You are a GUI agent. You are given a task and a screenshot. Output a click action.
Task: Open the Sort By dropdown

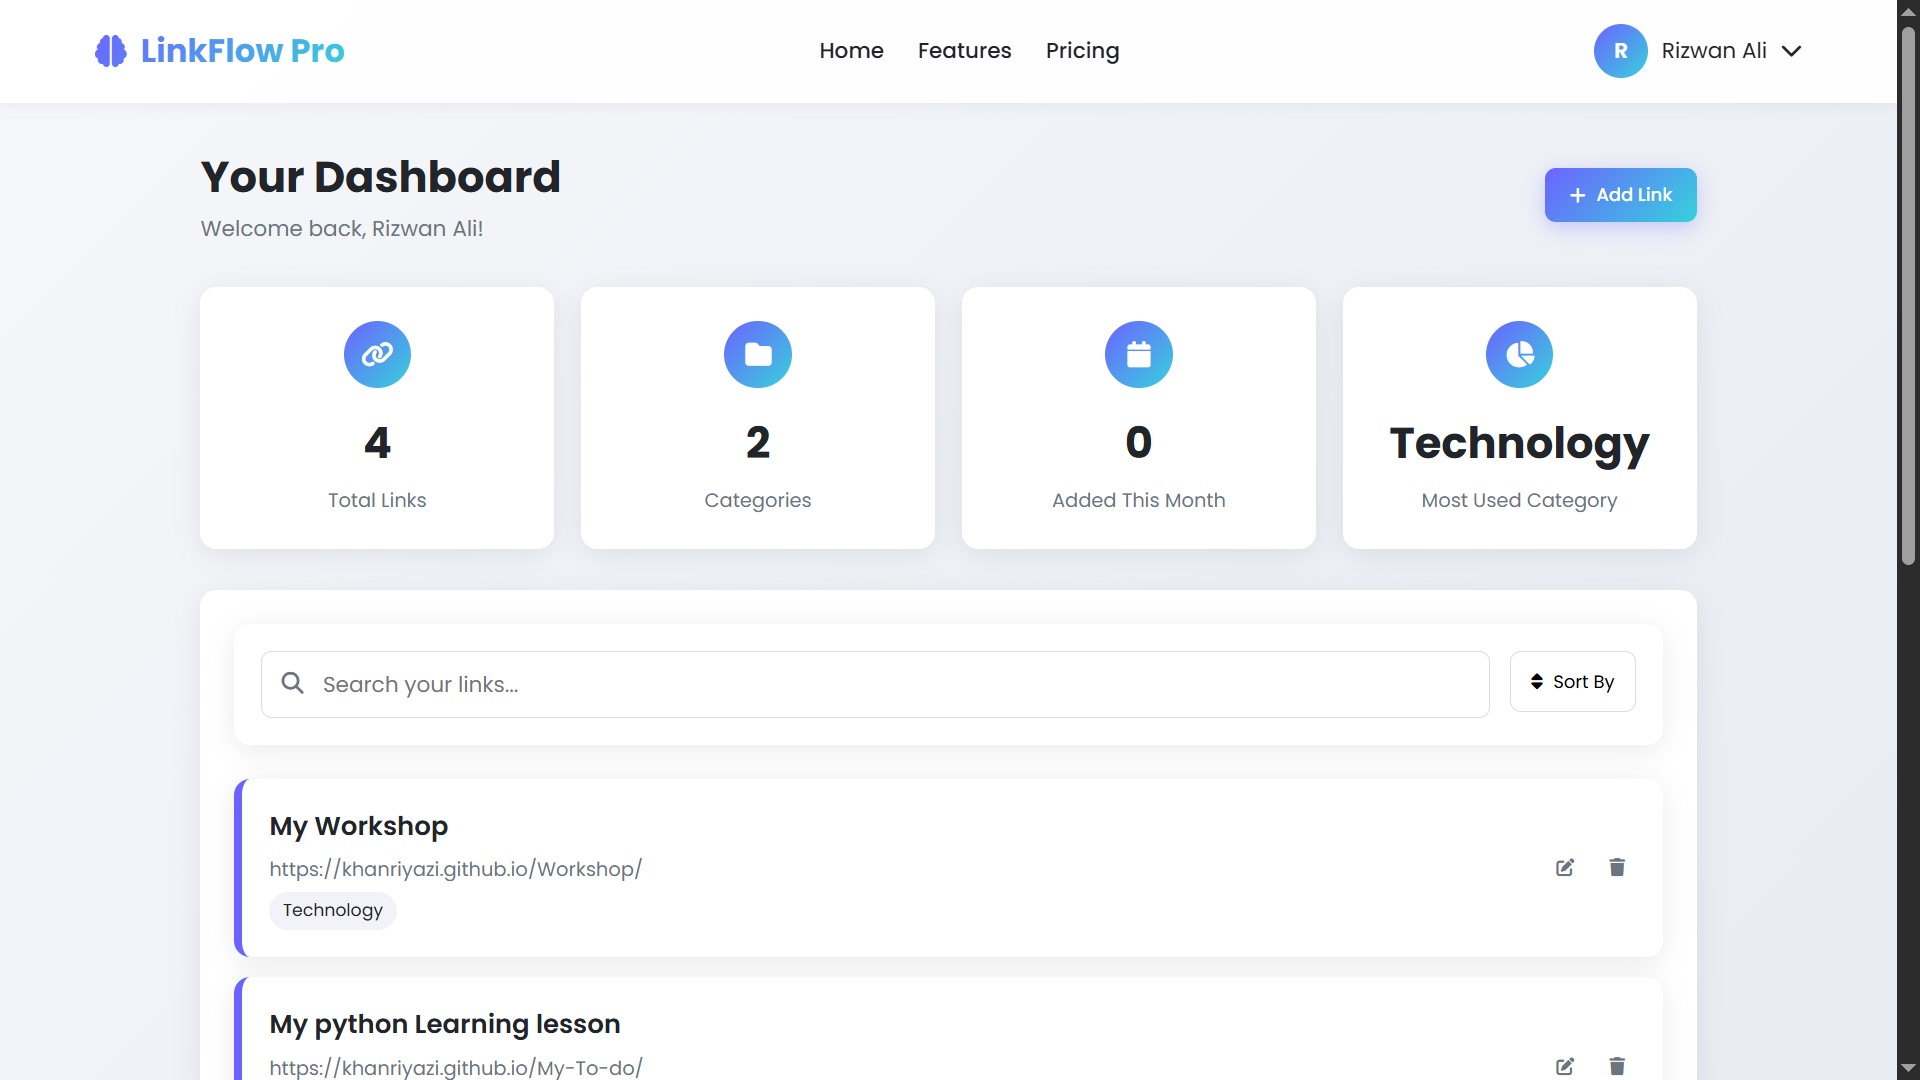click(1572, 682)
